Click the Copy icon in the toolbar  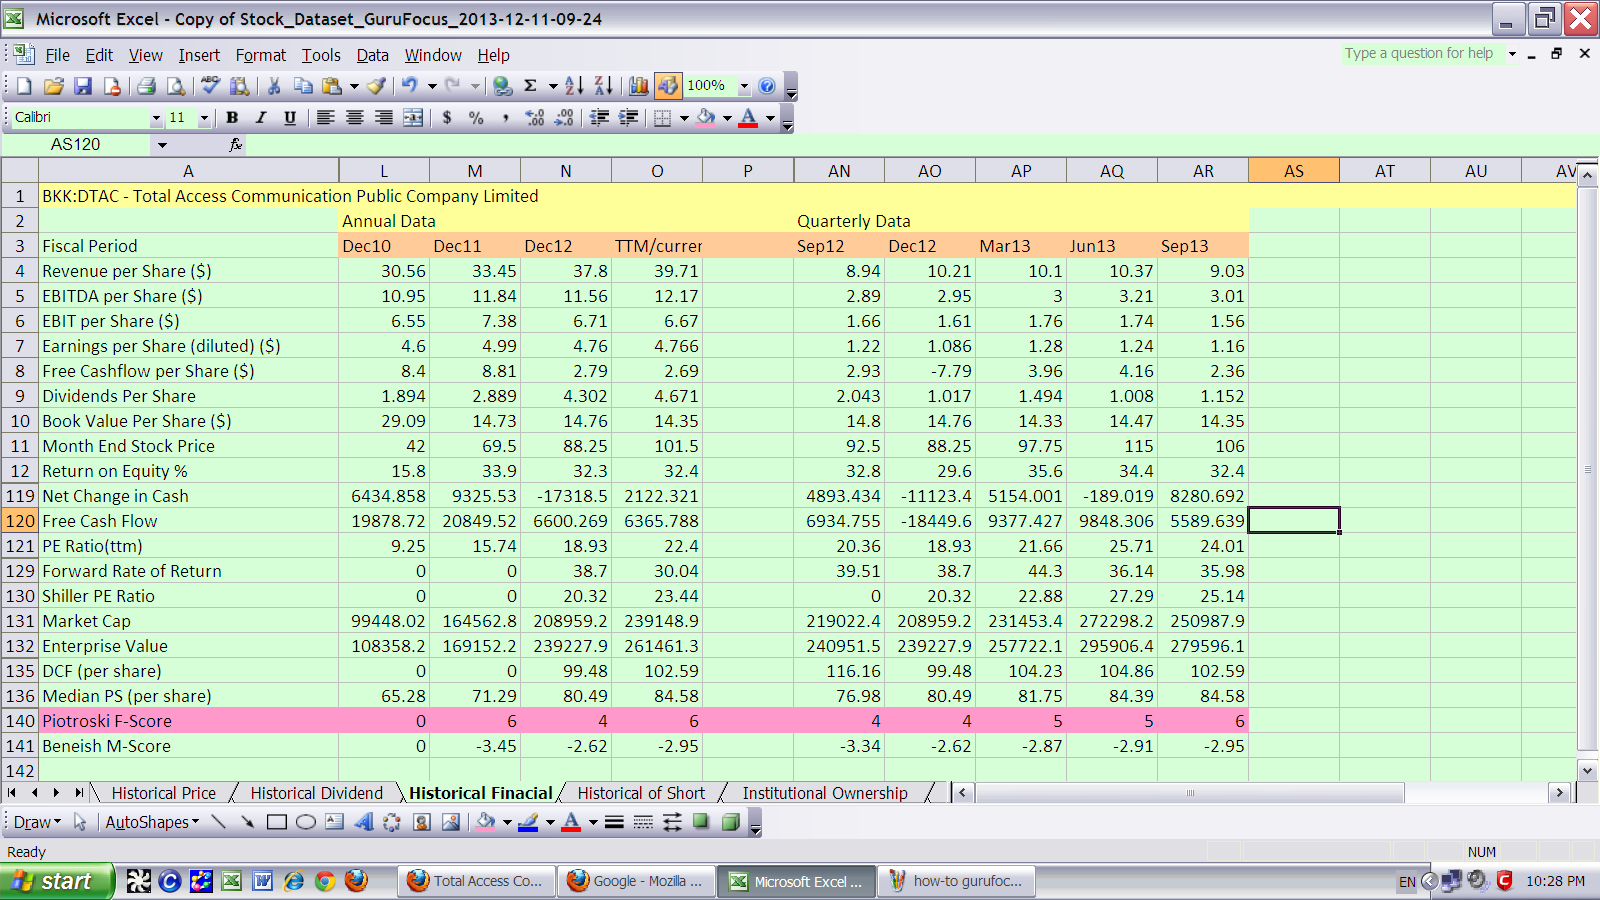(x=303, y=86)
